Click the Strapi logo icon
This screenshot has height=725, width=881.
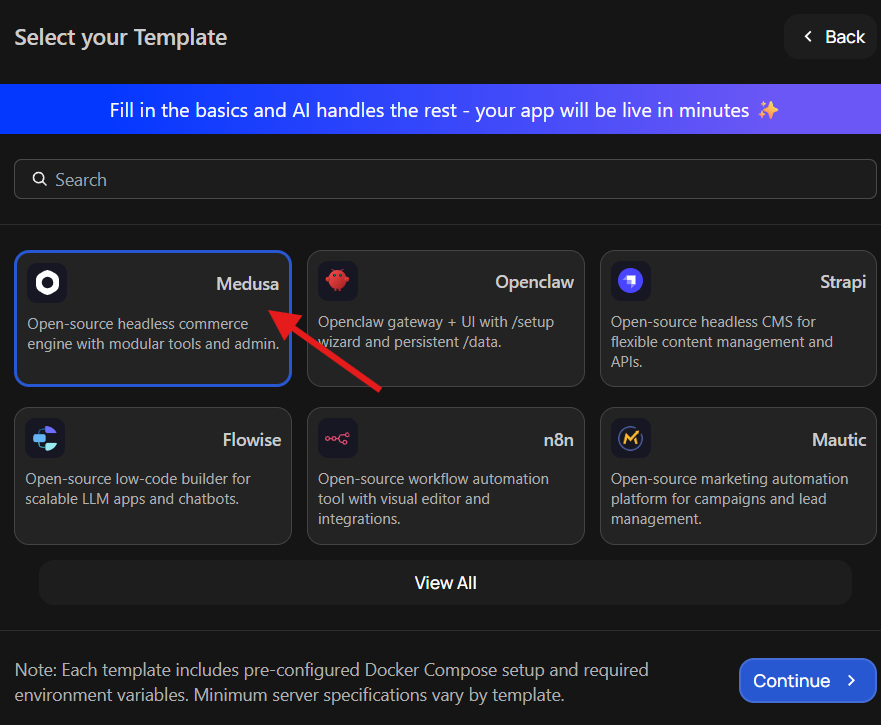(x=631, y=282)
